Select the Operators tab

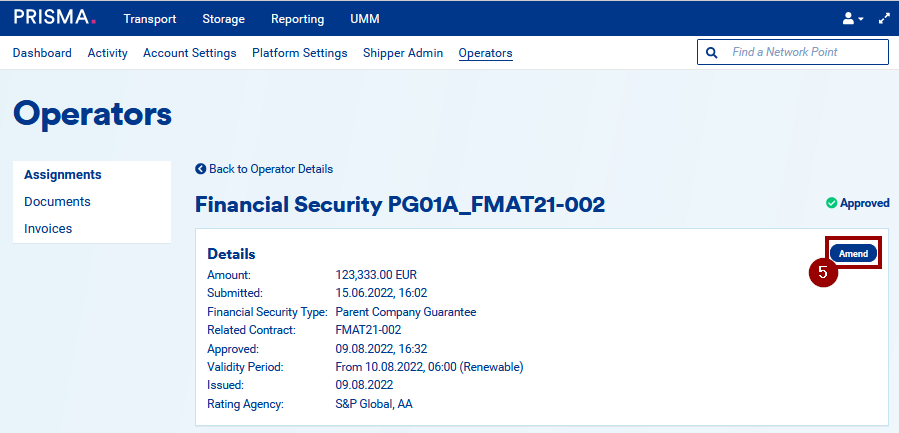click(485, 53)
